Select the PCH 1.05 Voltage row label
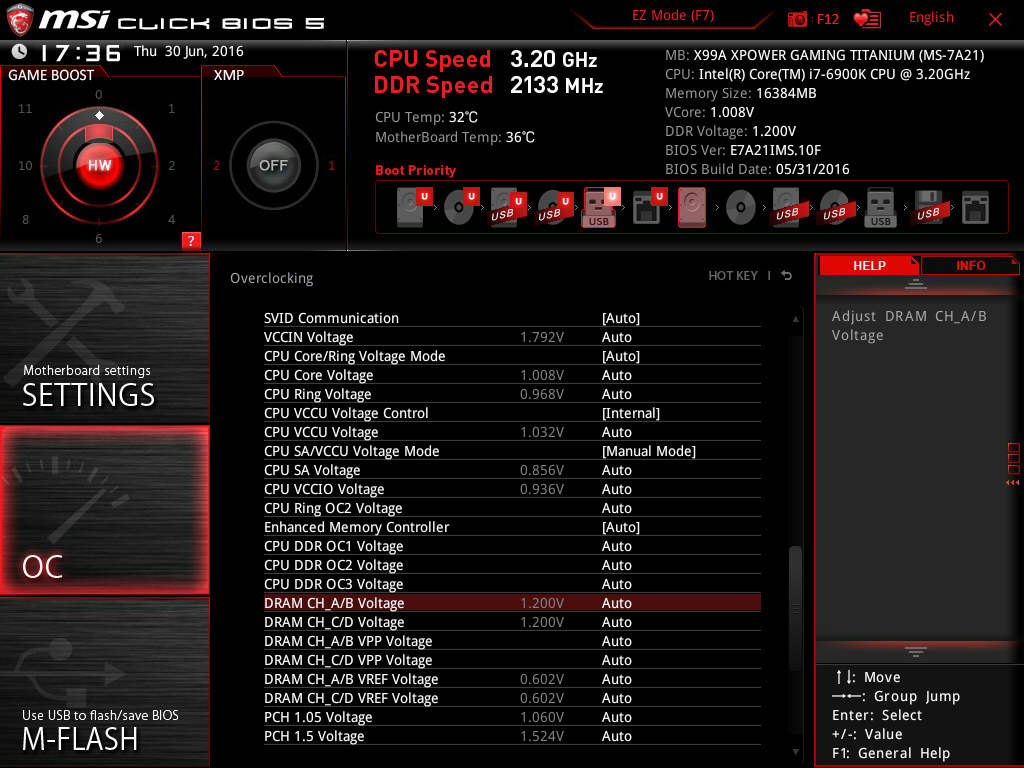This screenshot has width=1024, height=768. point(318,717)
